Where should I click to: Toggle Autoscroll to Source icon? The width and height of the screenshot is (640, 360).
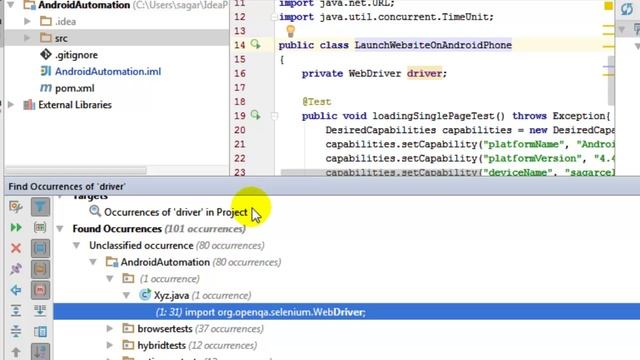click(x=40, y=311)
